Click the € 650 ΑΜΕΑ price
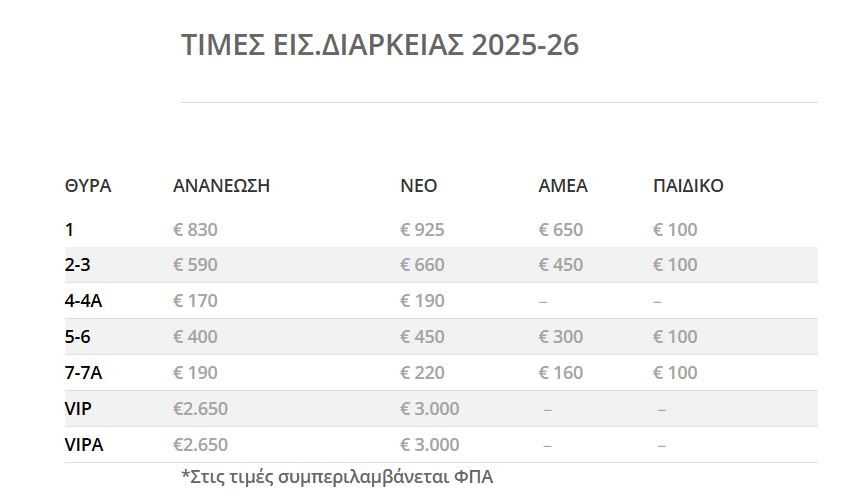Viewport: 855px width, 494px height. tap(561, 230)
